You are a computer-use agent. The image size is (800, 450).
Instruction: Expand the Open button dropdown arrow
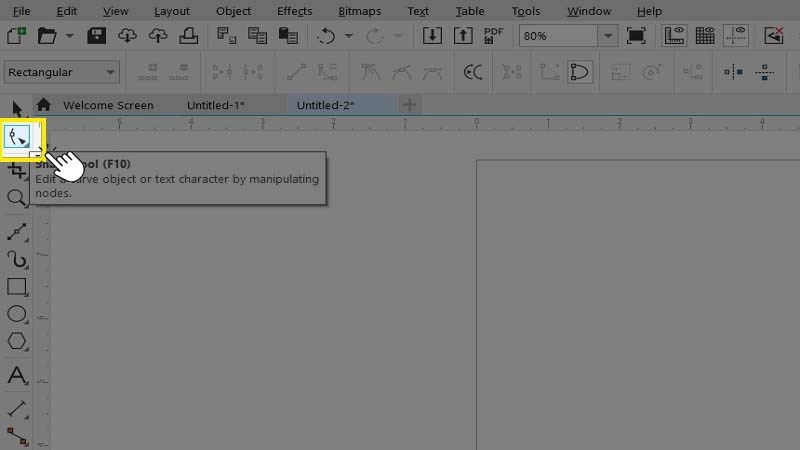click(x=69, y=36)
